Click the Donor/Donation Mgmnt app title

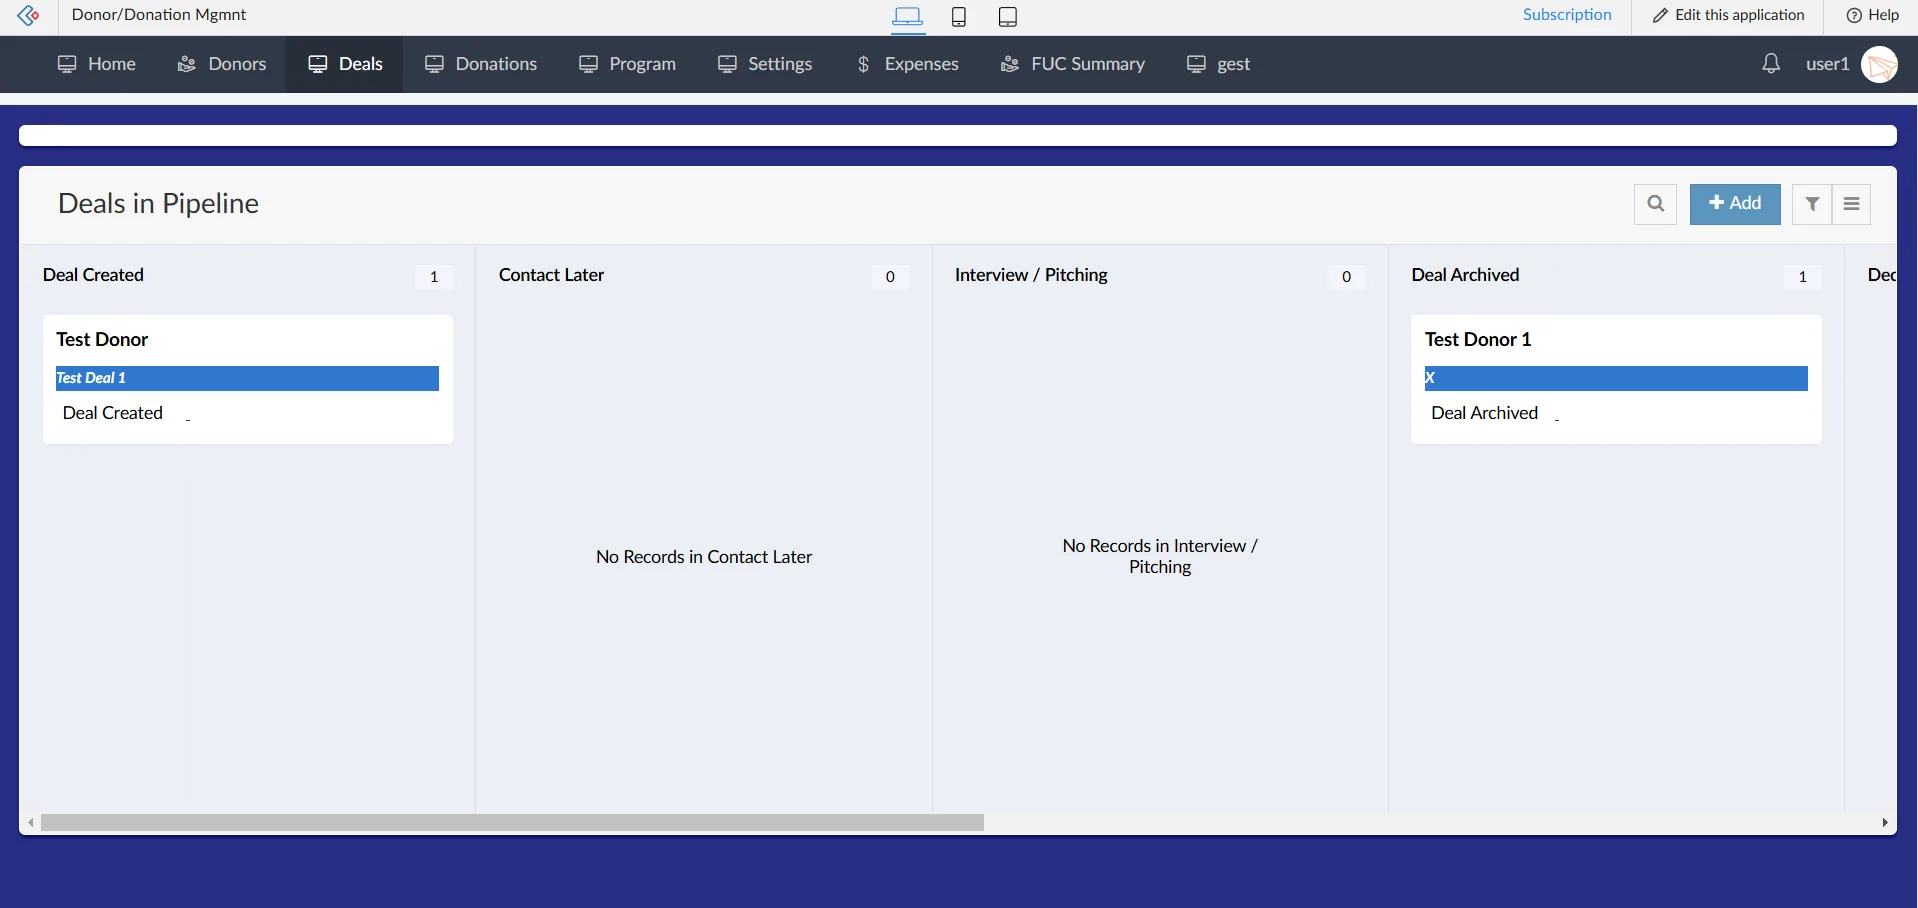pos(159,15)
